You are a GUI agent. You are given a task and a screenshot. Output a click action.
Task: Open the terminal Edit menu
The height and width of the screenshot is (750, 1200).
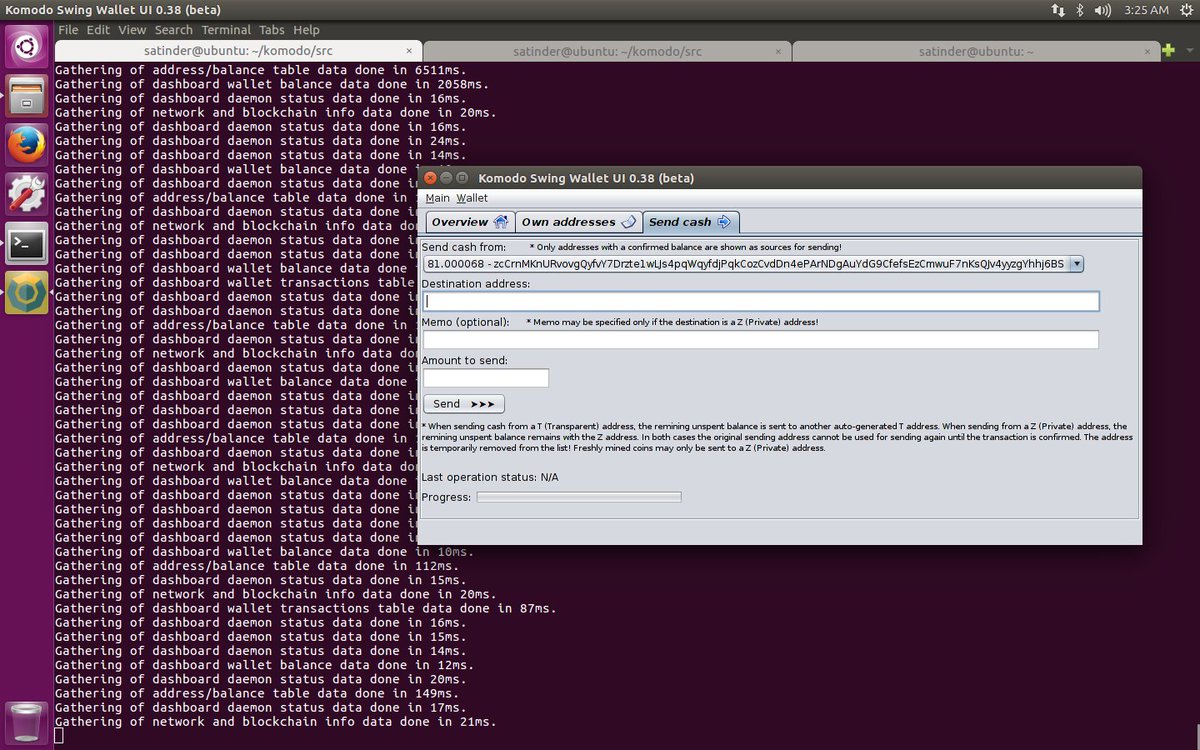pyautogui.click(x=98, y=30)
